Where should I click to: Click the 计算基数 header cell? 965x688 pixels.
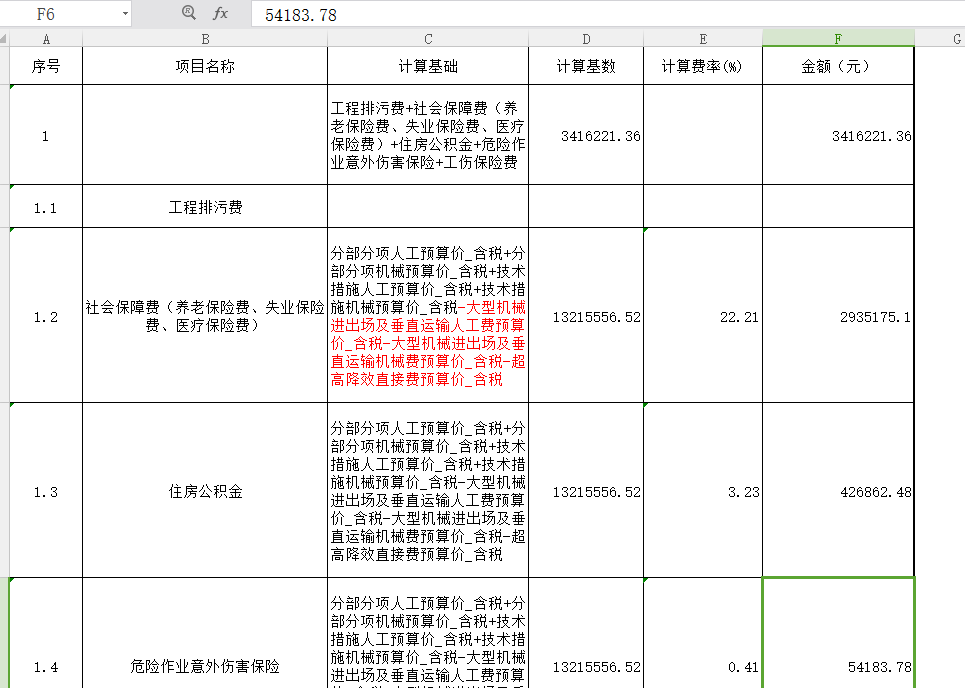click(x=586, y=66)
